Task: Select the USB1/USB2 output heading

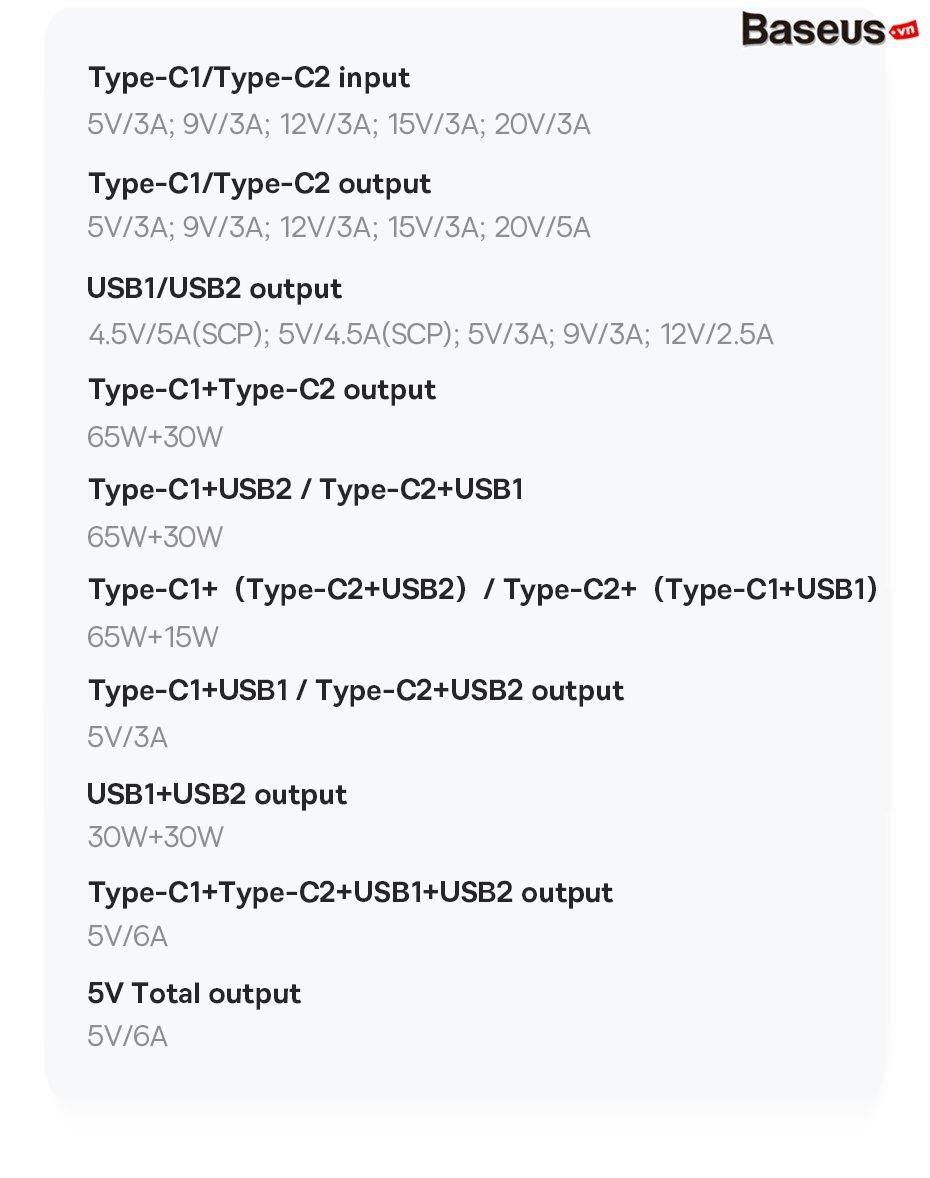Action: pyautogui.click(x=214, y=288)
